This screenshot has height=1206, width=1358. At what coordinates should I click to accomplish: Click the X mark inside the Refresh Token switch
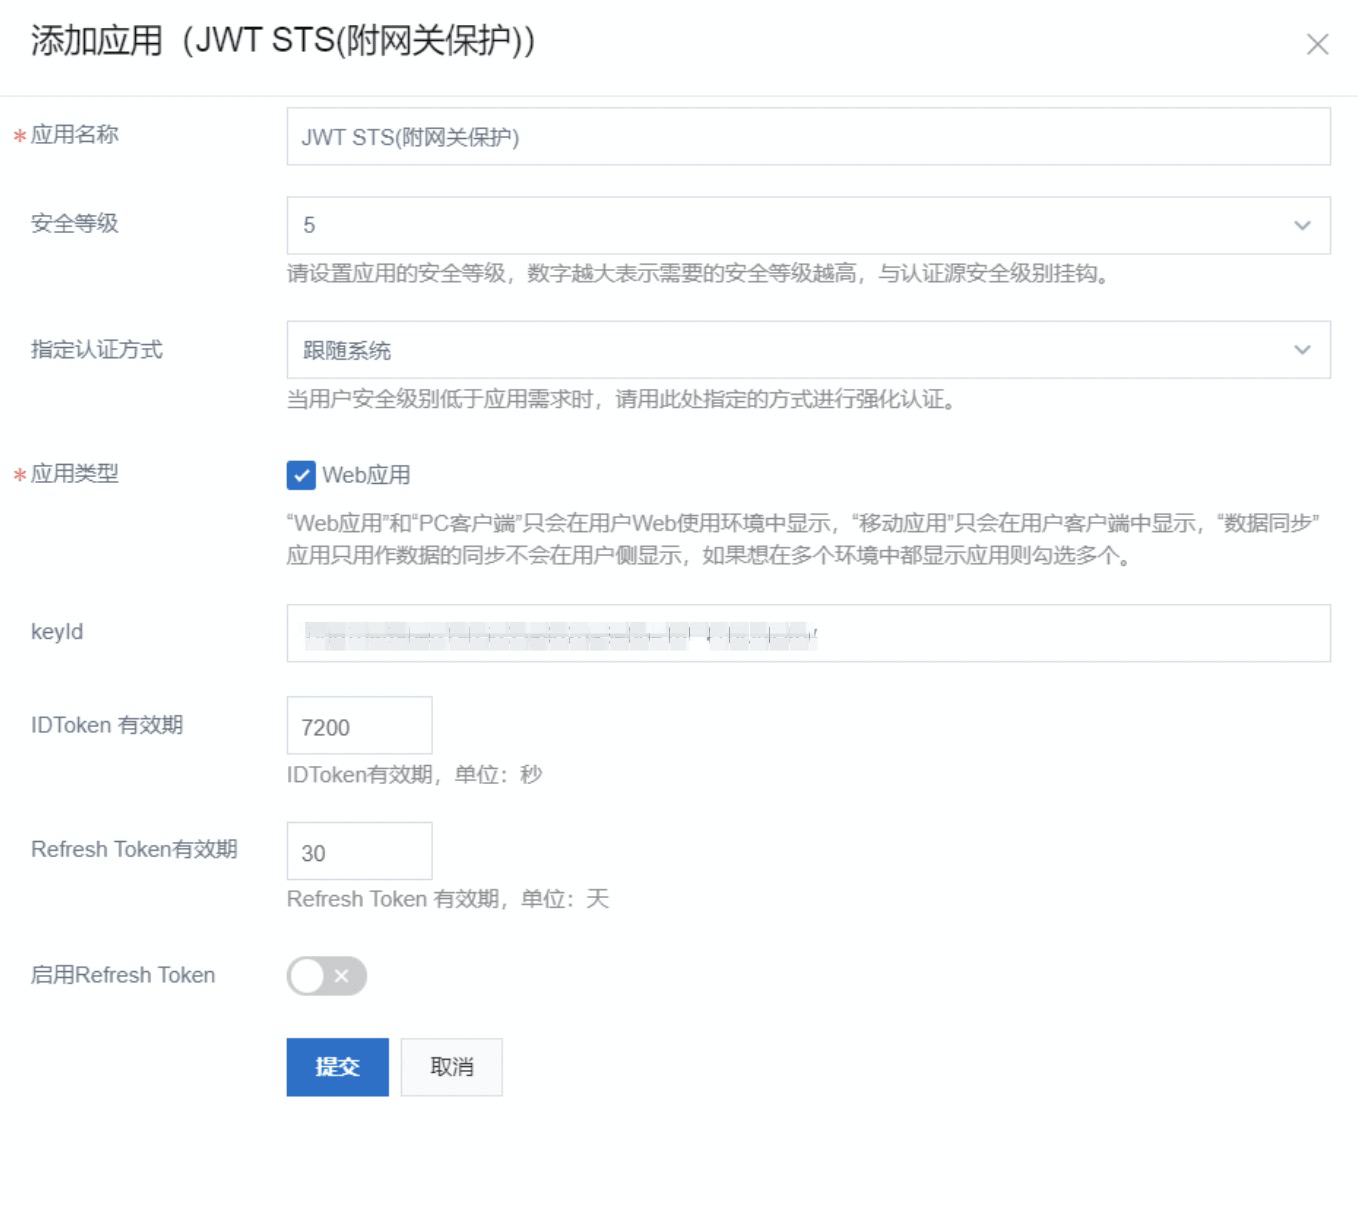[342, 976]
